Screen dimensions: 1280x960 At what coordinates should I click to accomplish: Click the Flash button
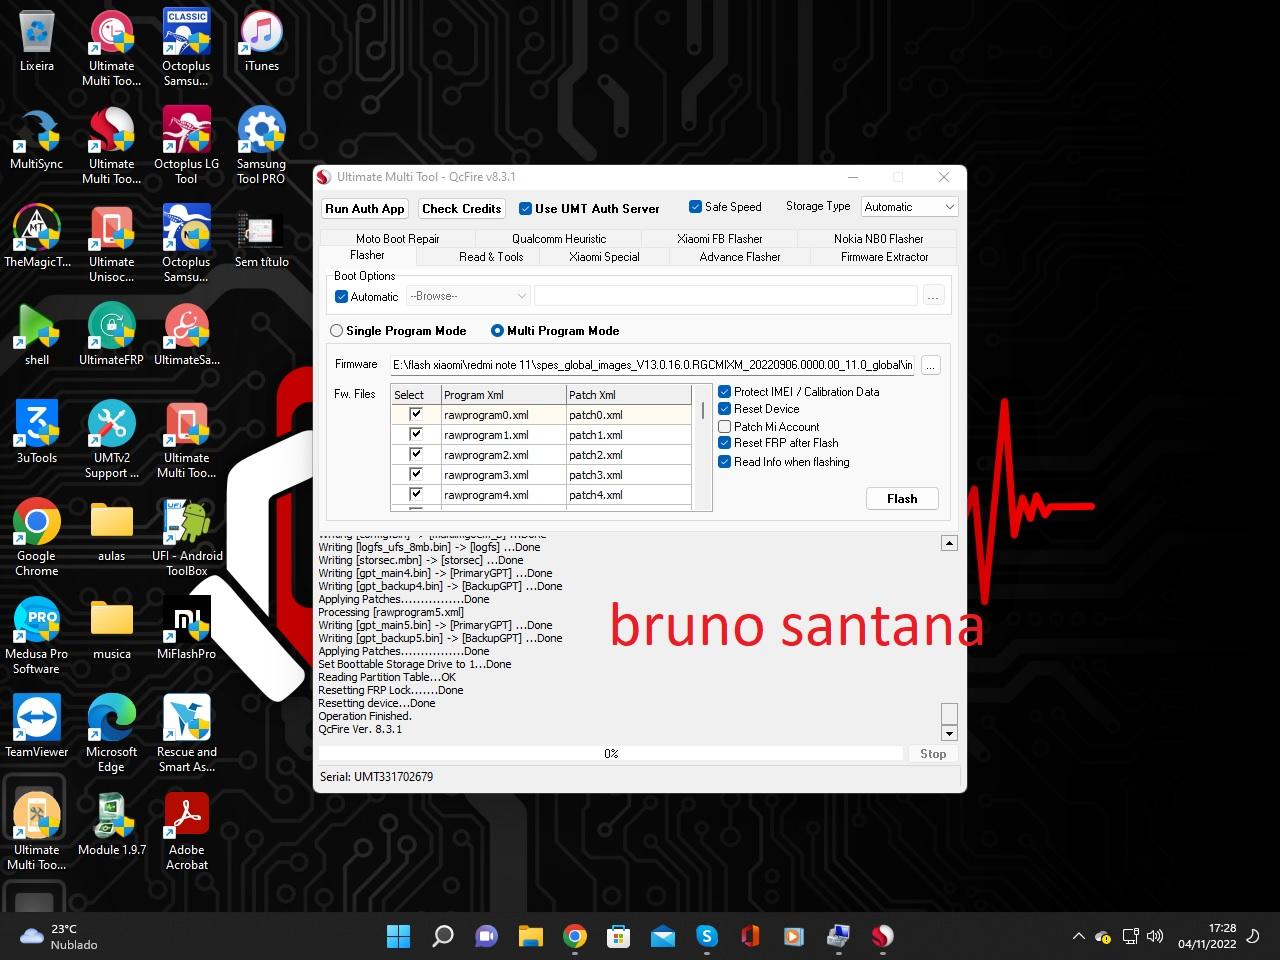[902, 499]
